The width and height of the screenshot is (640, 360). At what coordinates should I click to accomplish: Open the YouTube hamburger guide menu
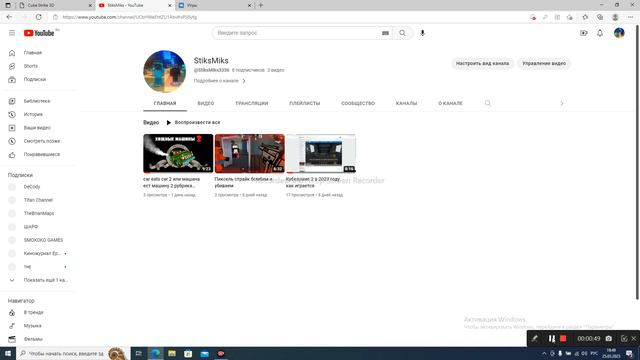pos(12,33)
